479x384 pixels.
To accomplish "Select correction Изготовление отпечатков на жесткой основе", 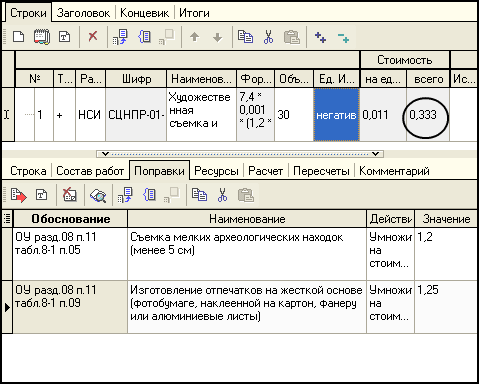I will 247,307.
